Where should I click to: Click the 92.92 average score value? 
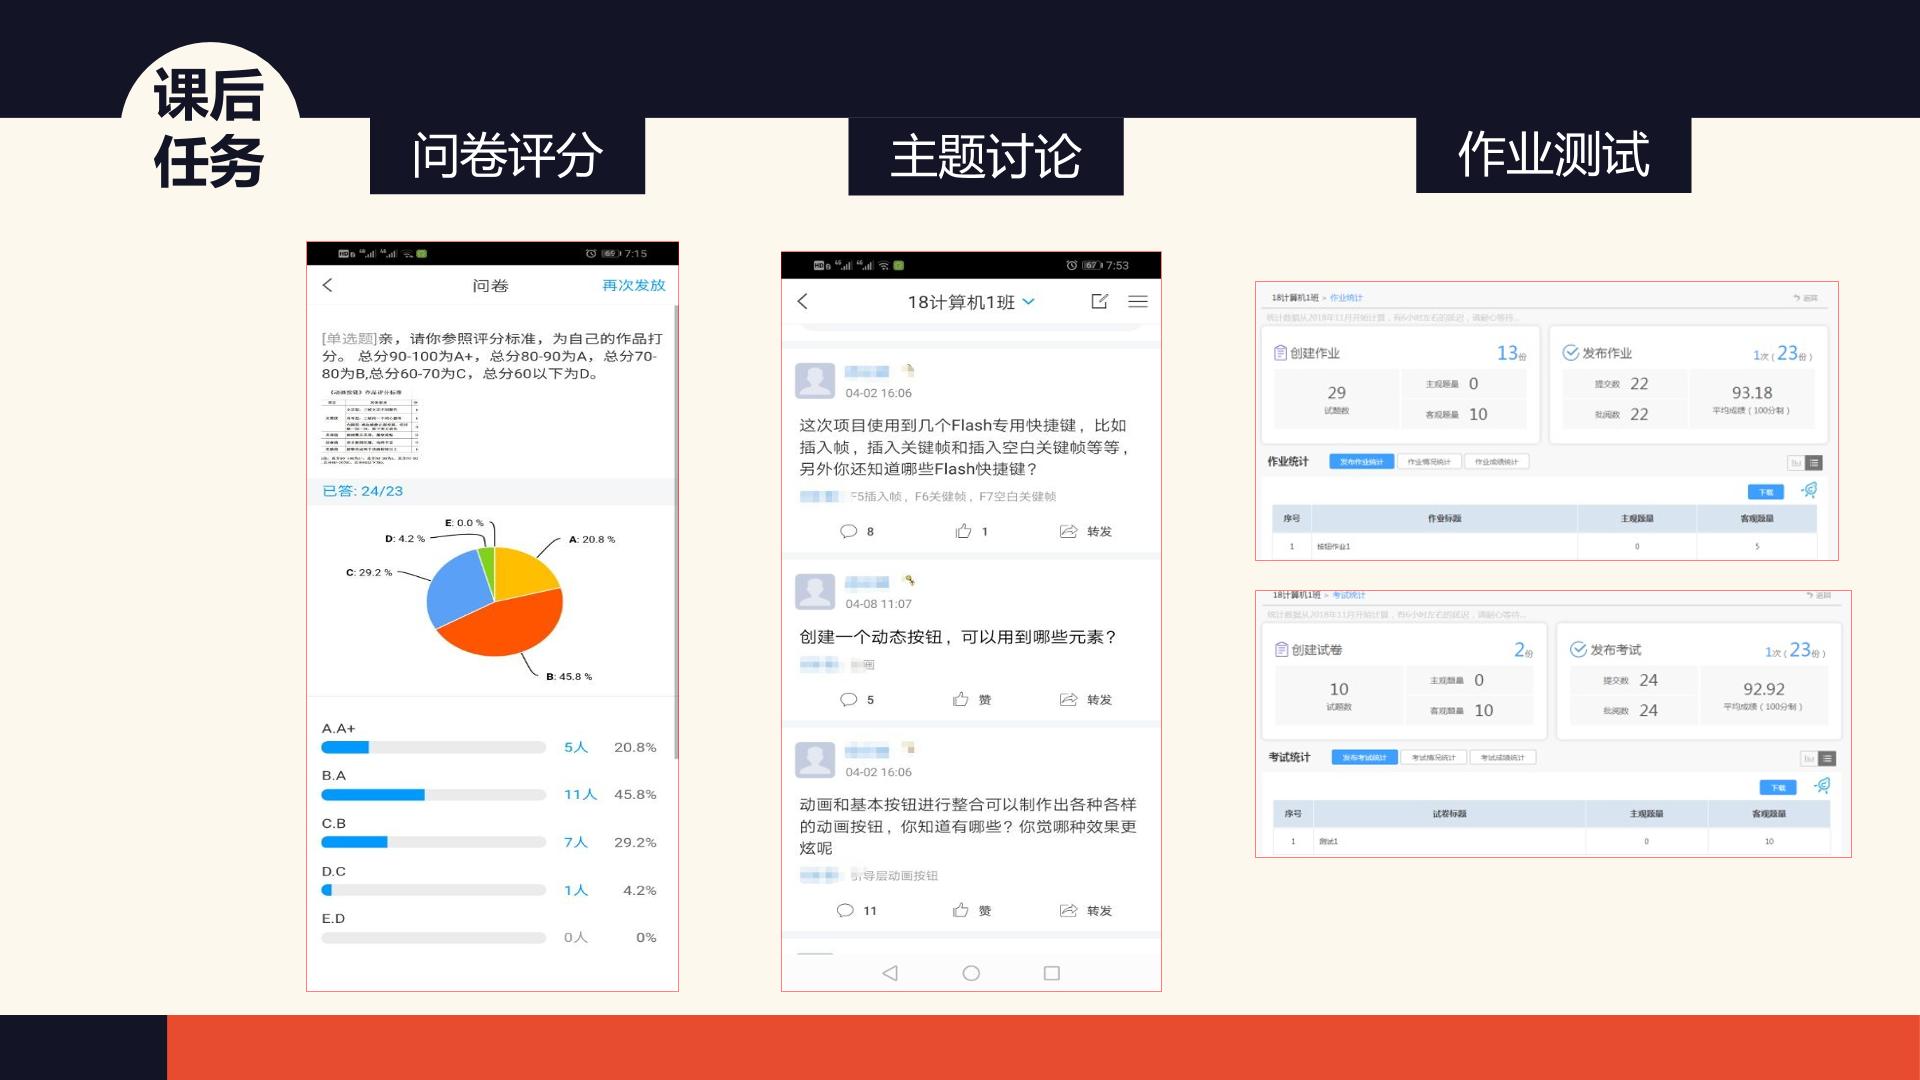[x=1764, y=689]
